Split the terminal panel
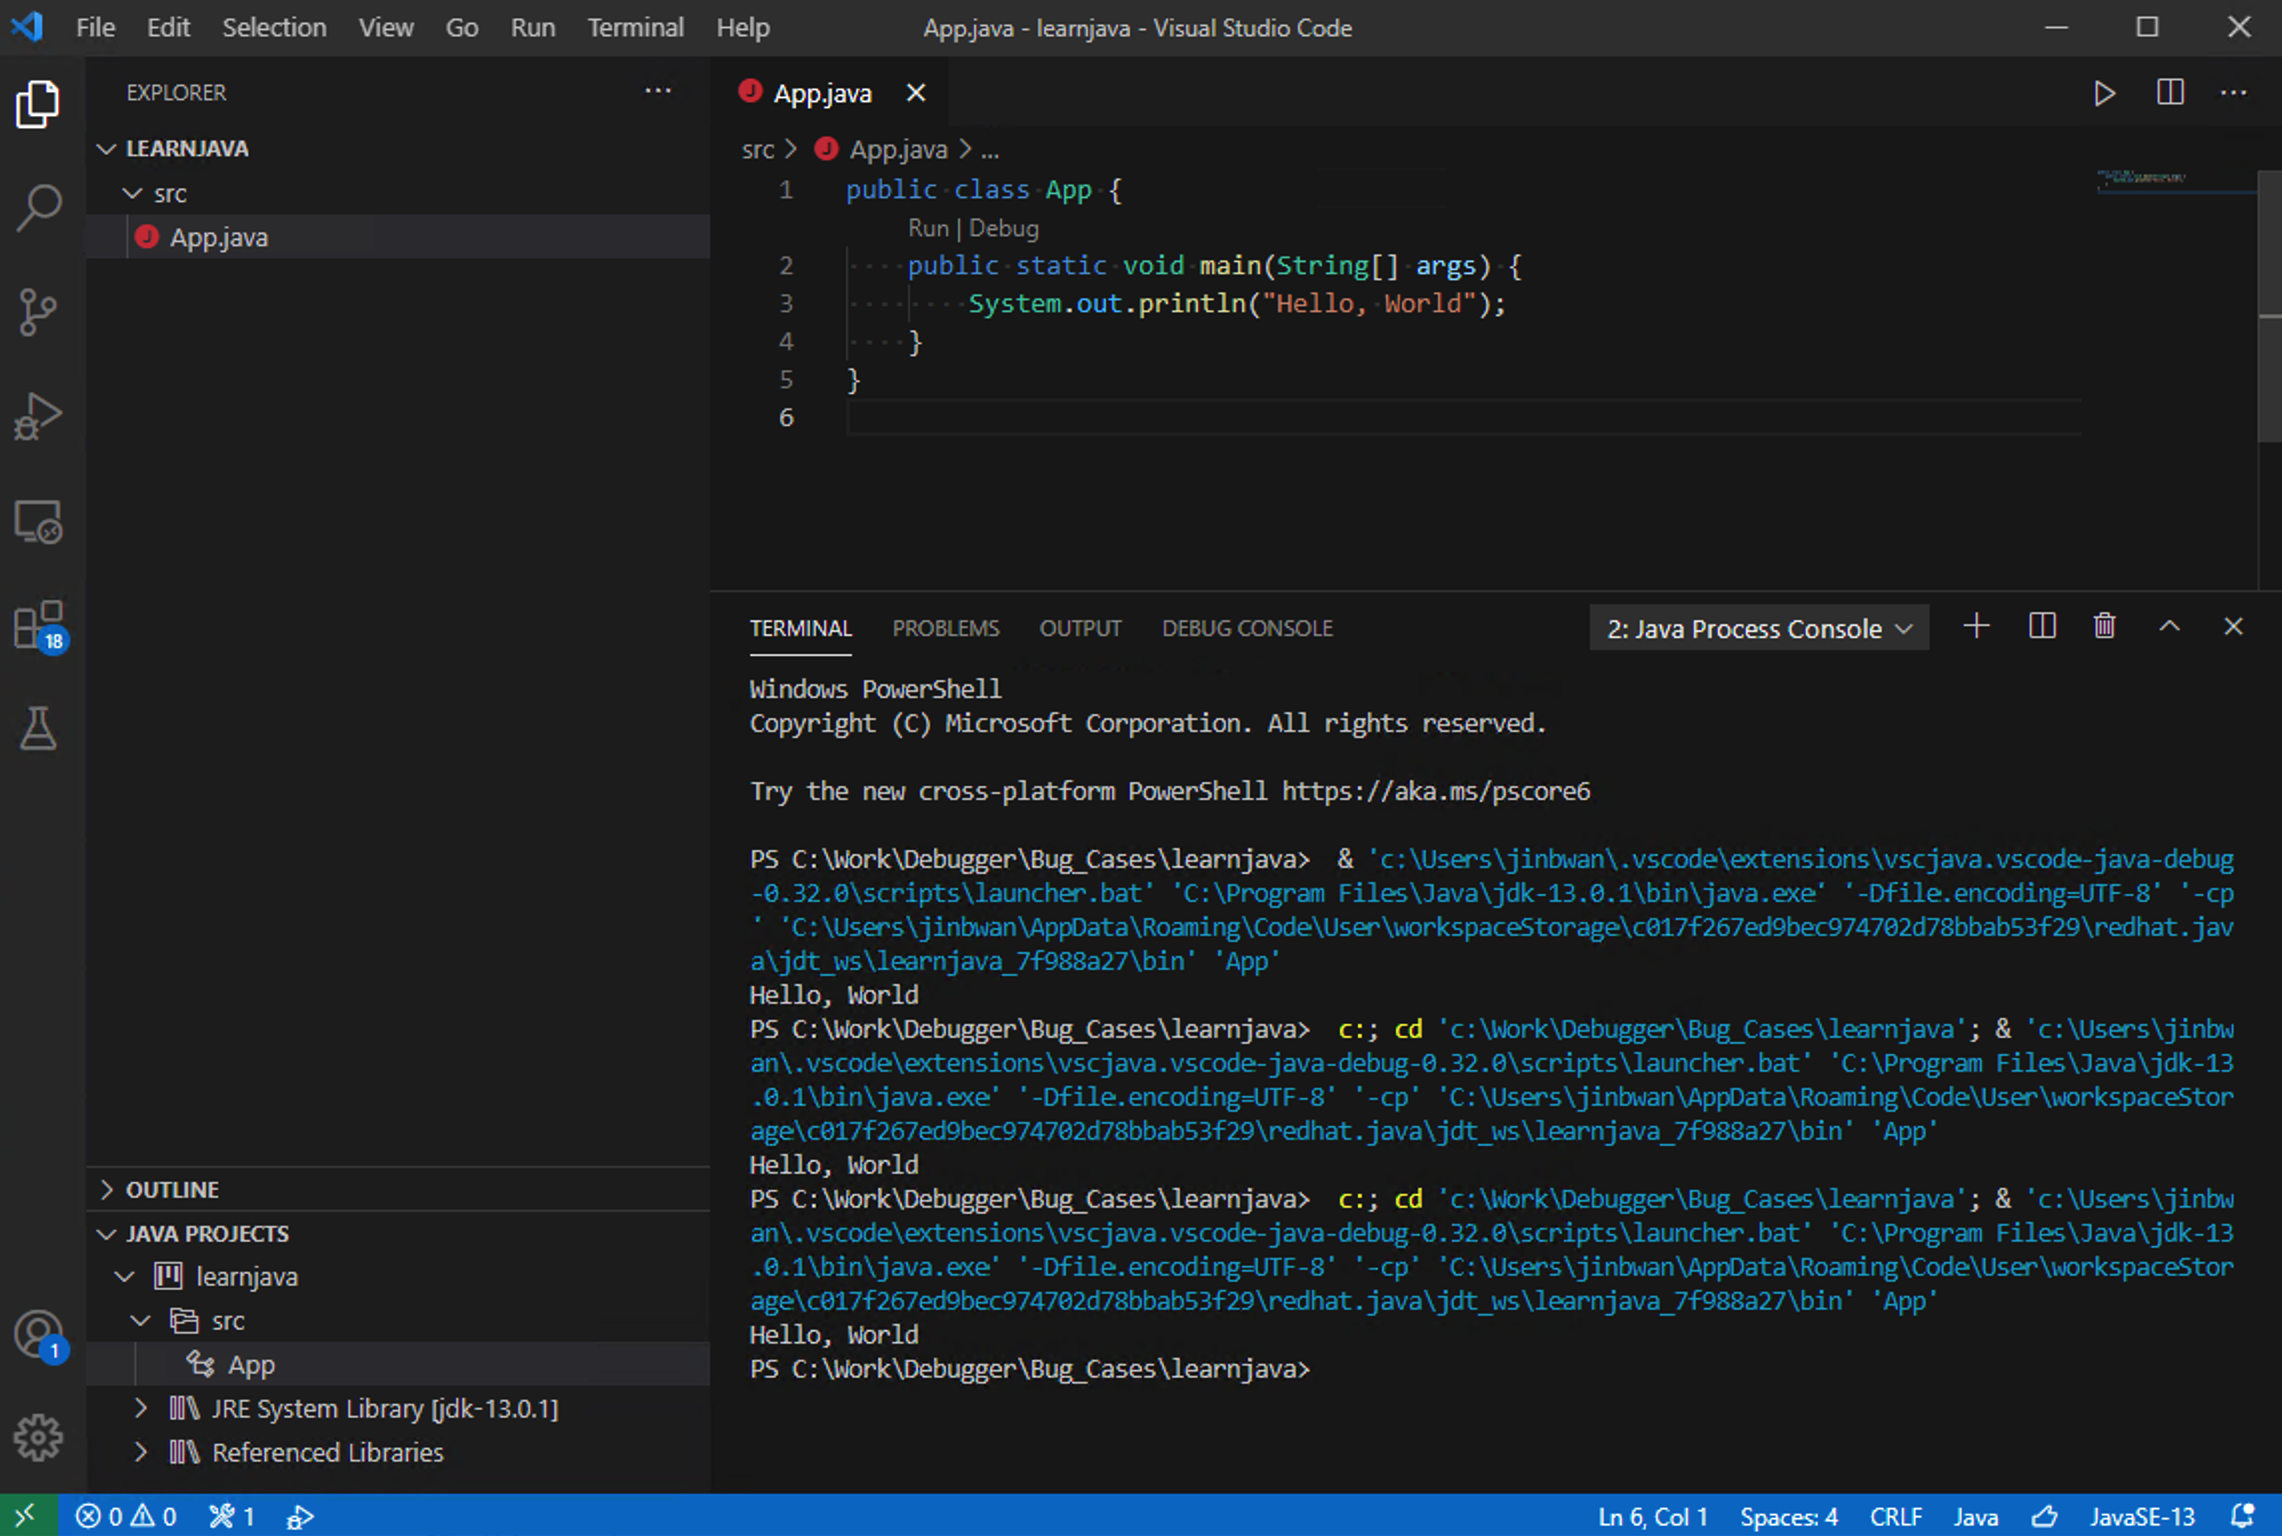 pos(2042,627)
